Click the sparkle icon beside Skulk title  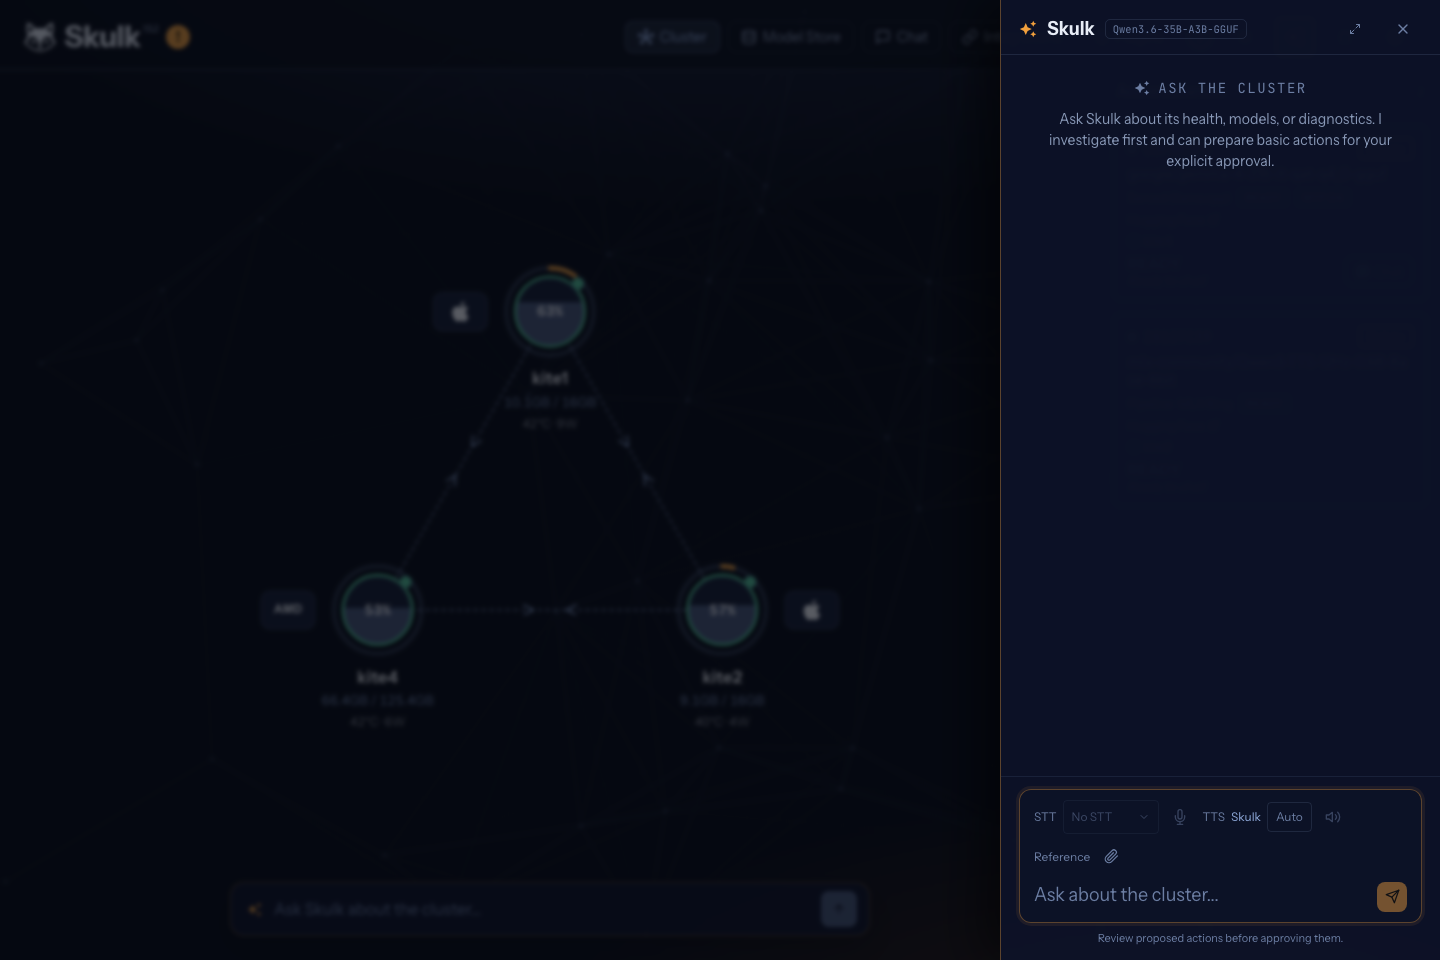[x=1028, y=29]
